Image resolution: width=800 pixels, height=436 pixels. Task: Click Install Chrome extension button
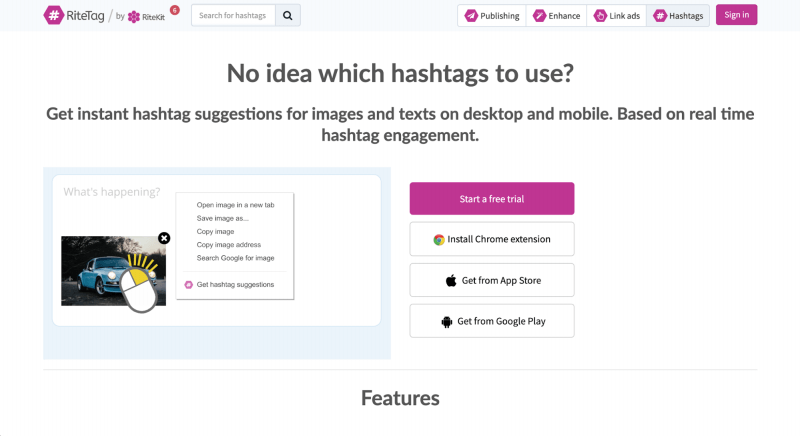(492, 239)
